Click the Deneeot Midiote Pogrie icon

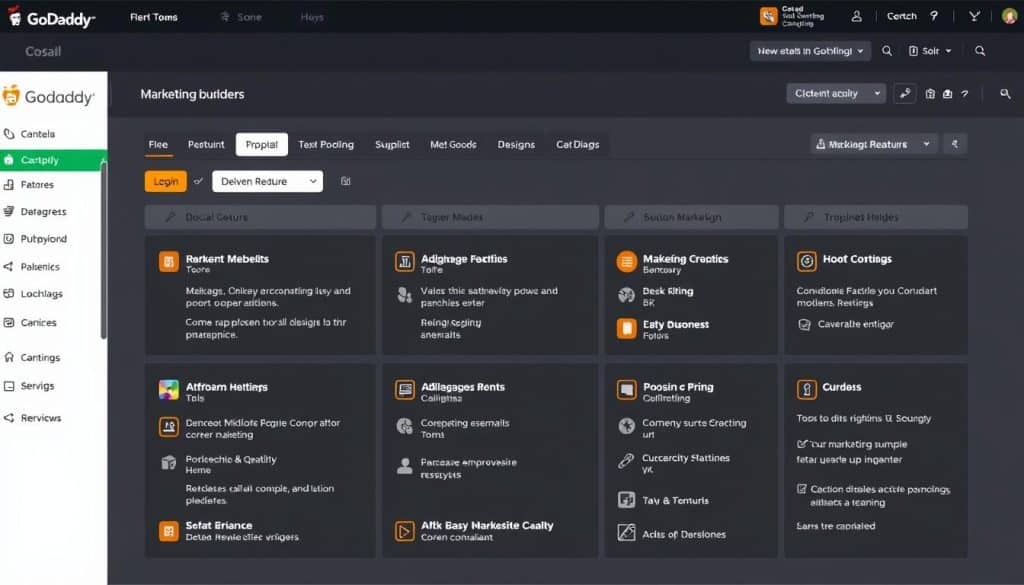(x=168, y=427)
